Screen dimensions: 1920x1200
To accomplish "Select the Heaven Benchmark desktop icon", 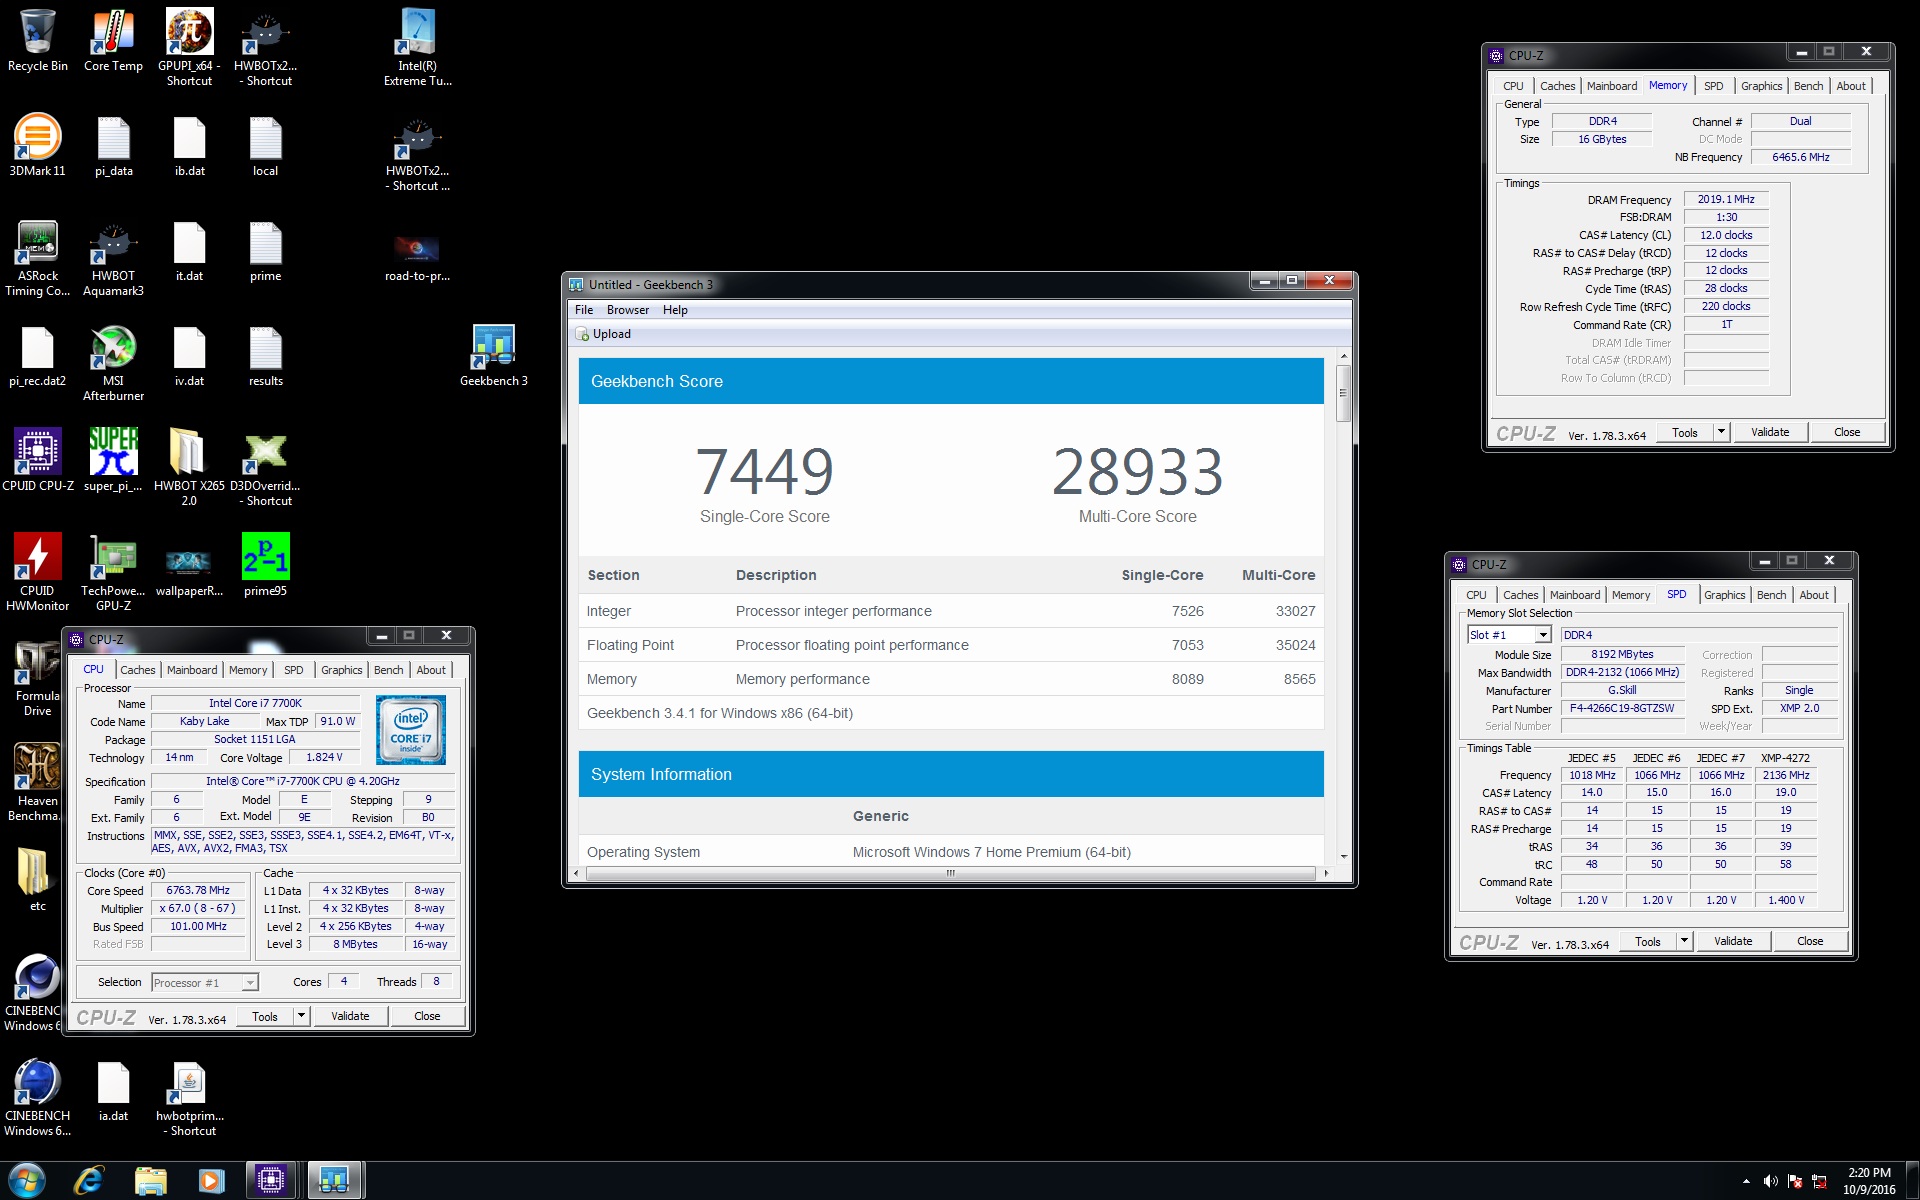I will (37, 782).
